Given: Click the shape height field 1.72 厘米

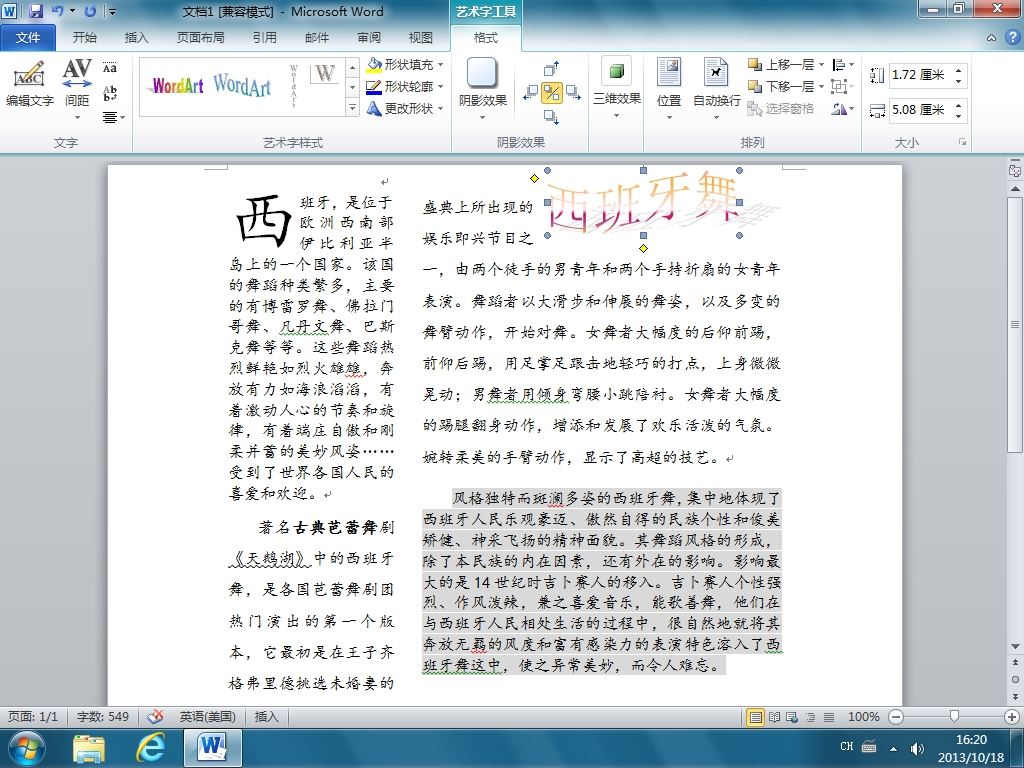Looking at the screenshot, I should 920,75.
